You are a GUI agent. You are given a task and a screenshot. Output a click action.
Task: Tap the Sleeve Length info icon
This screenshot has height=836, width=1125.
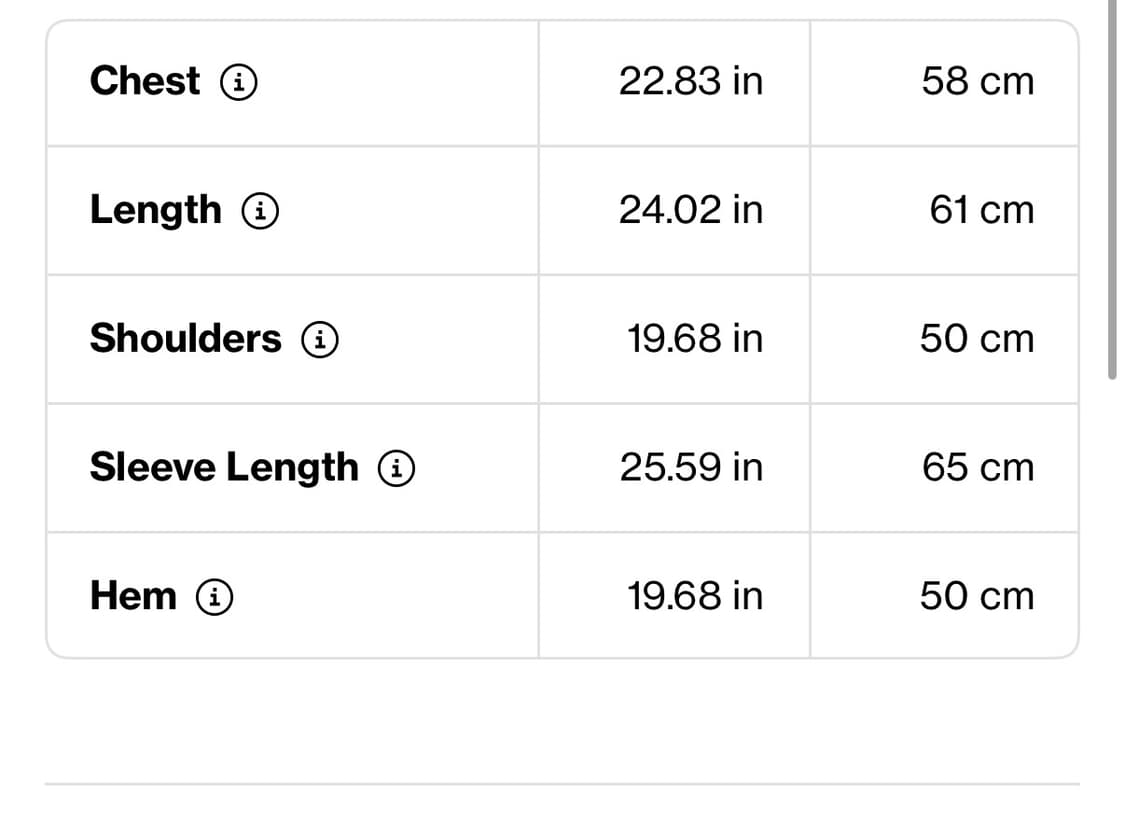click(x=396, y=468)
